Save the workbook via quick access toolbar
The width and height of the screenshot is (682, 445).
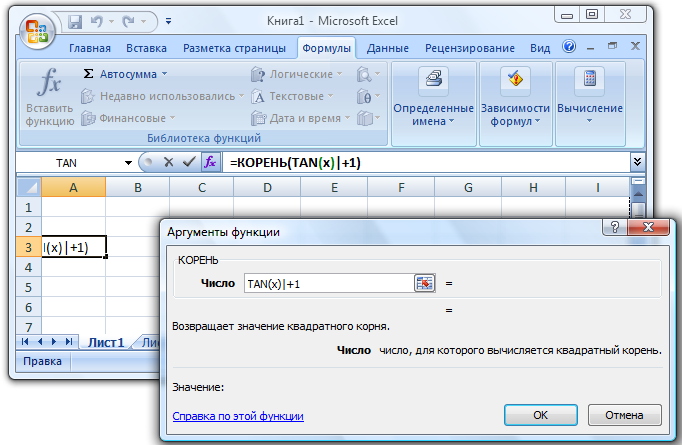(x=75, y=21)
